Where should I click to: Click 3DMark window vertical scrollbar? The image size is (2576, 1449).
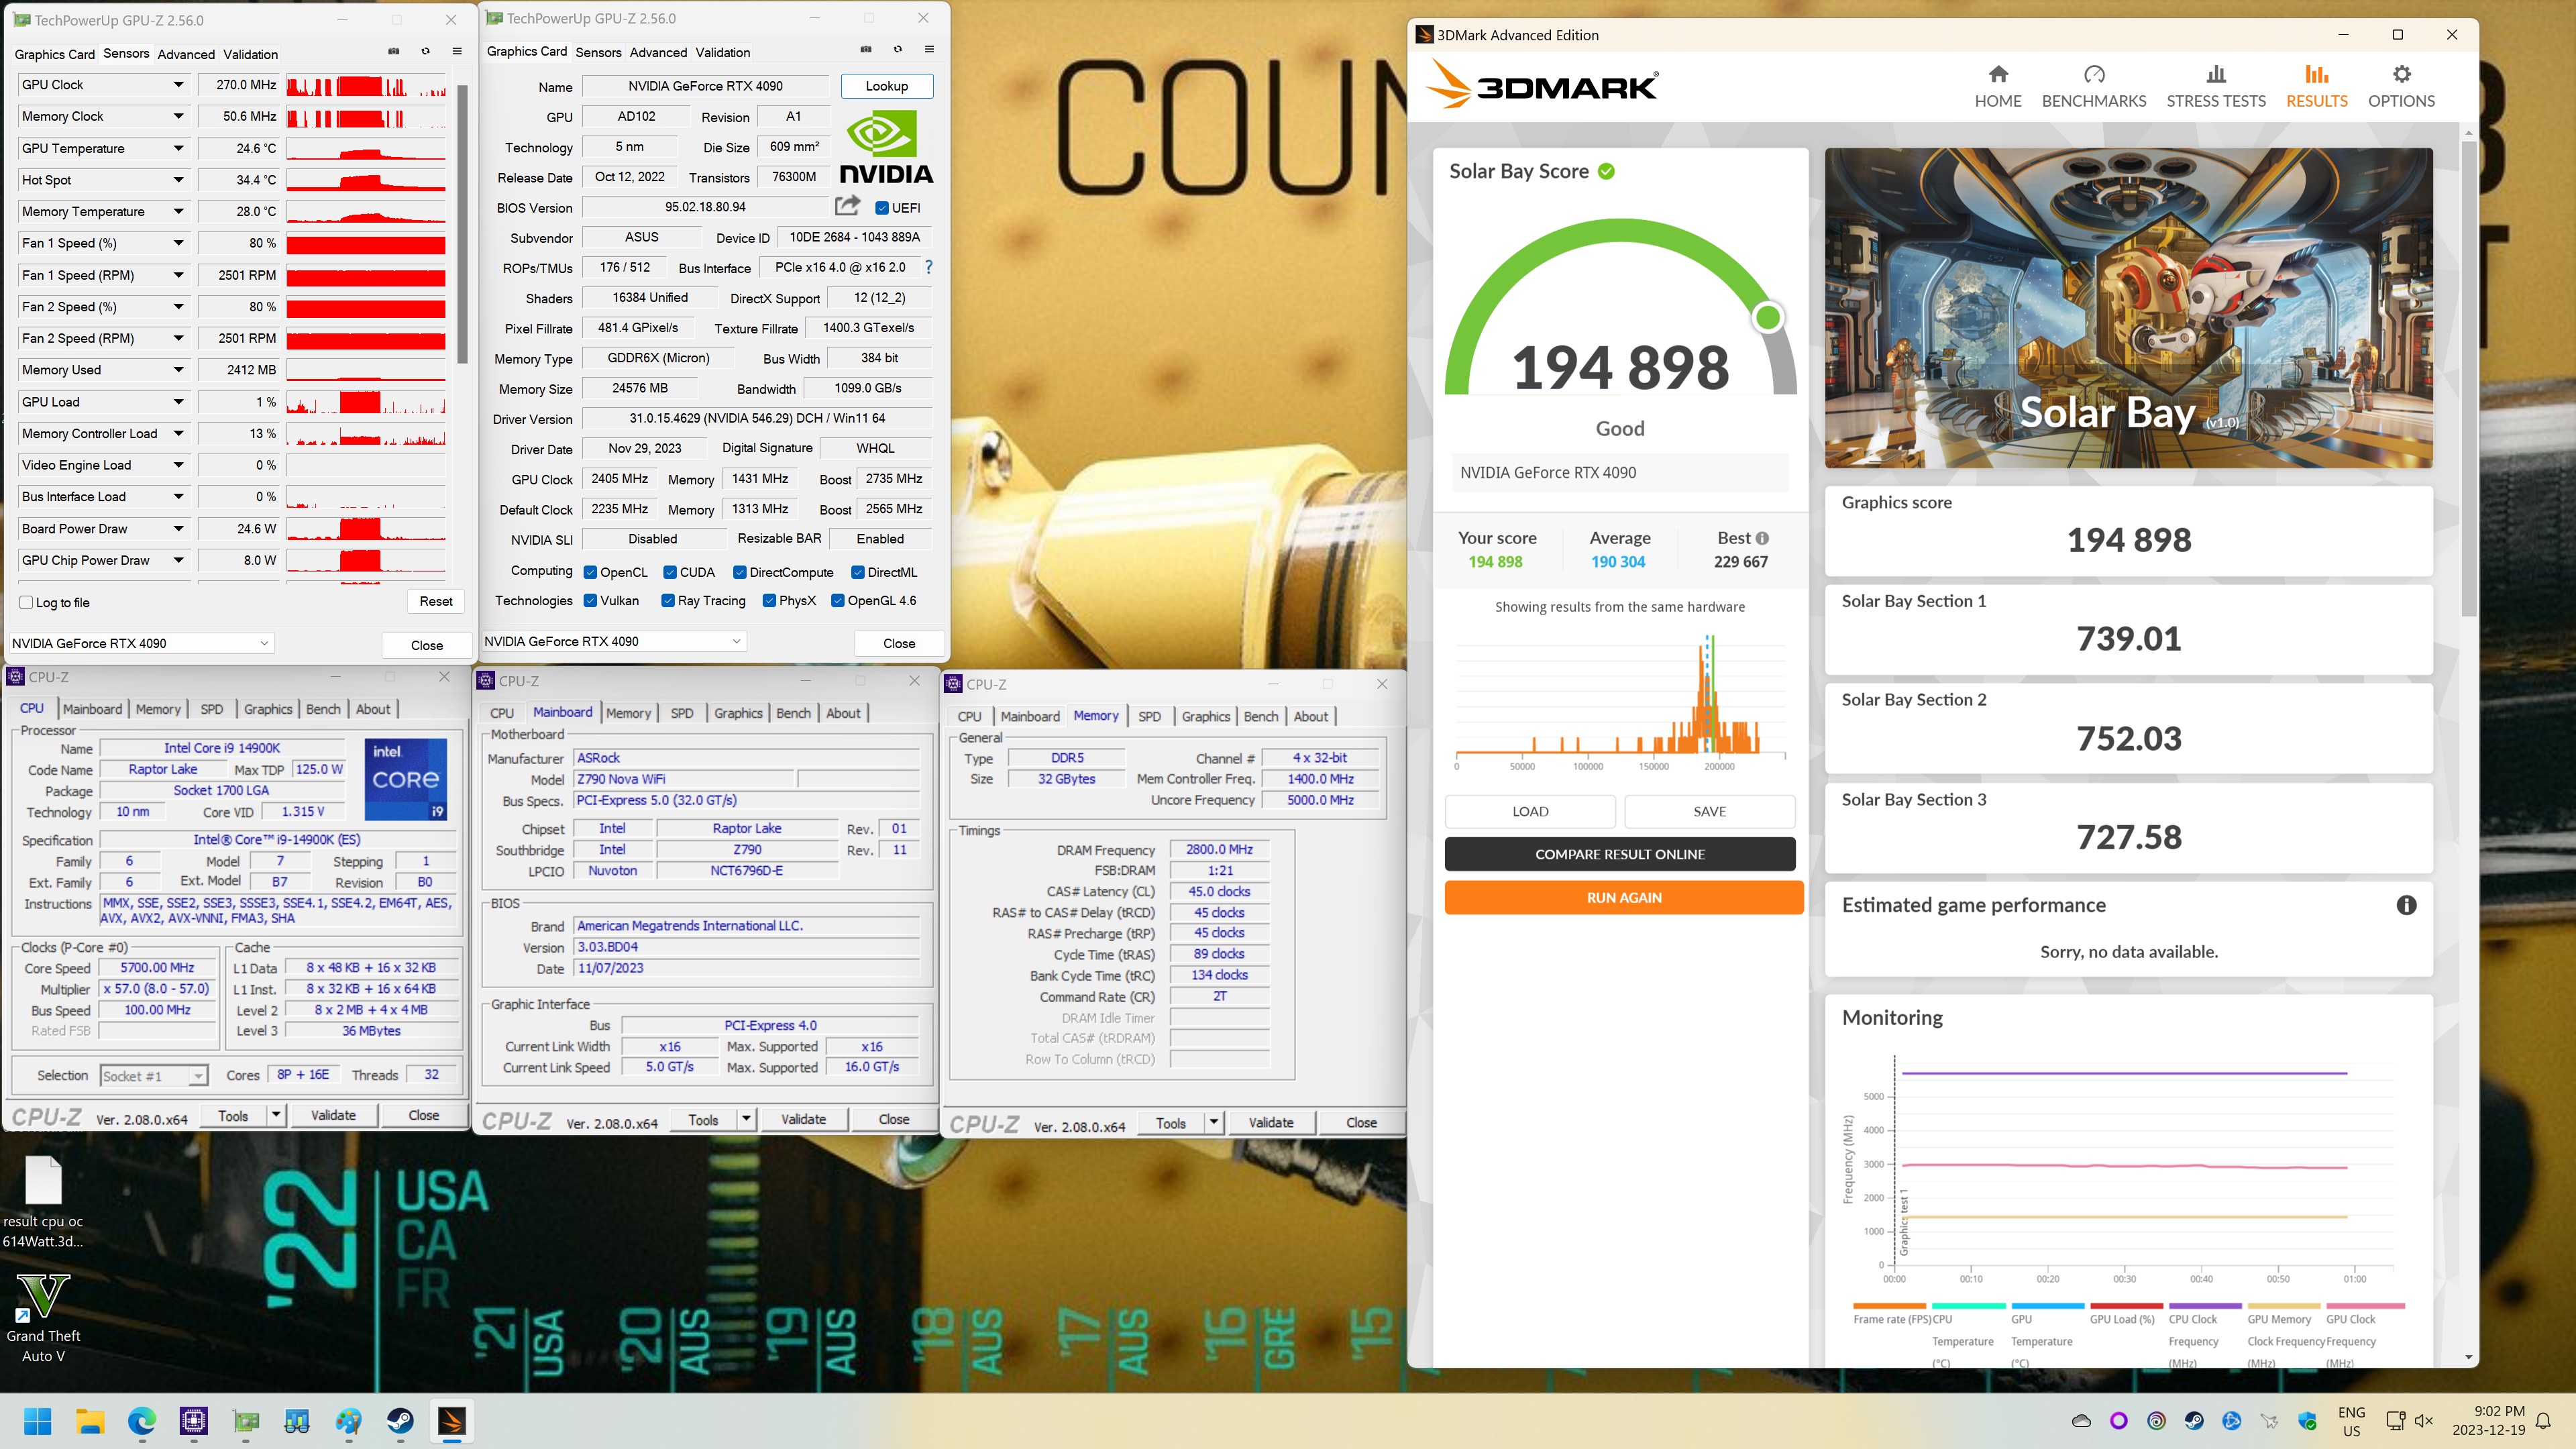click(2468, 380)
